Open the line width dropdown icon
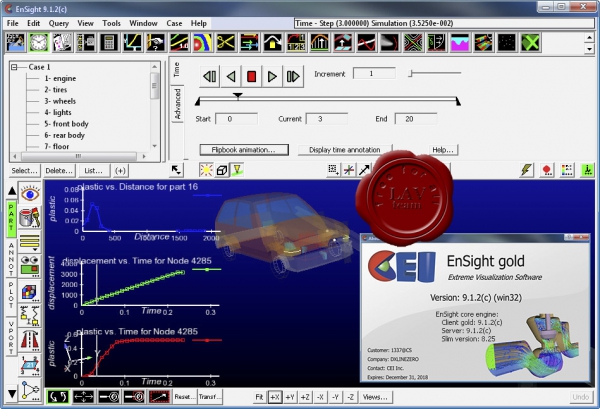Screen dimensions: 600x409 (30, 241)
